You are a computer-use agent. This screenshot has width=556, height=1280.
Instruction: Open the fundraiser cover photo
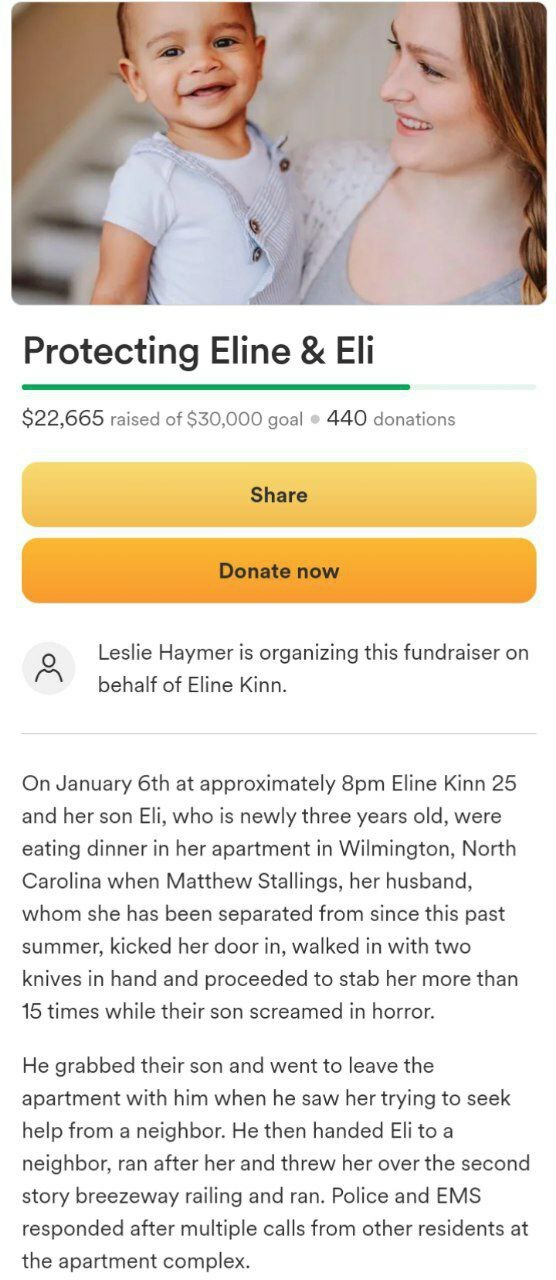point(279,153)
